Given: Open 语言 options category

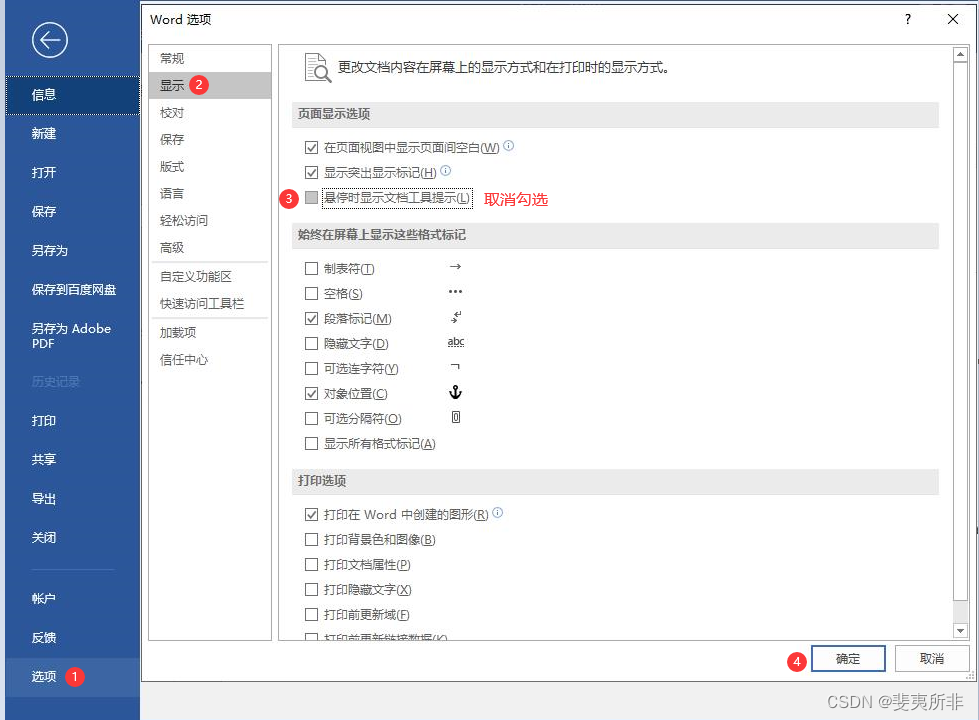Looking at the screenshot, I should tap(210, 194).
